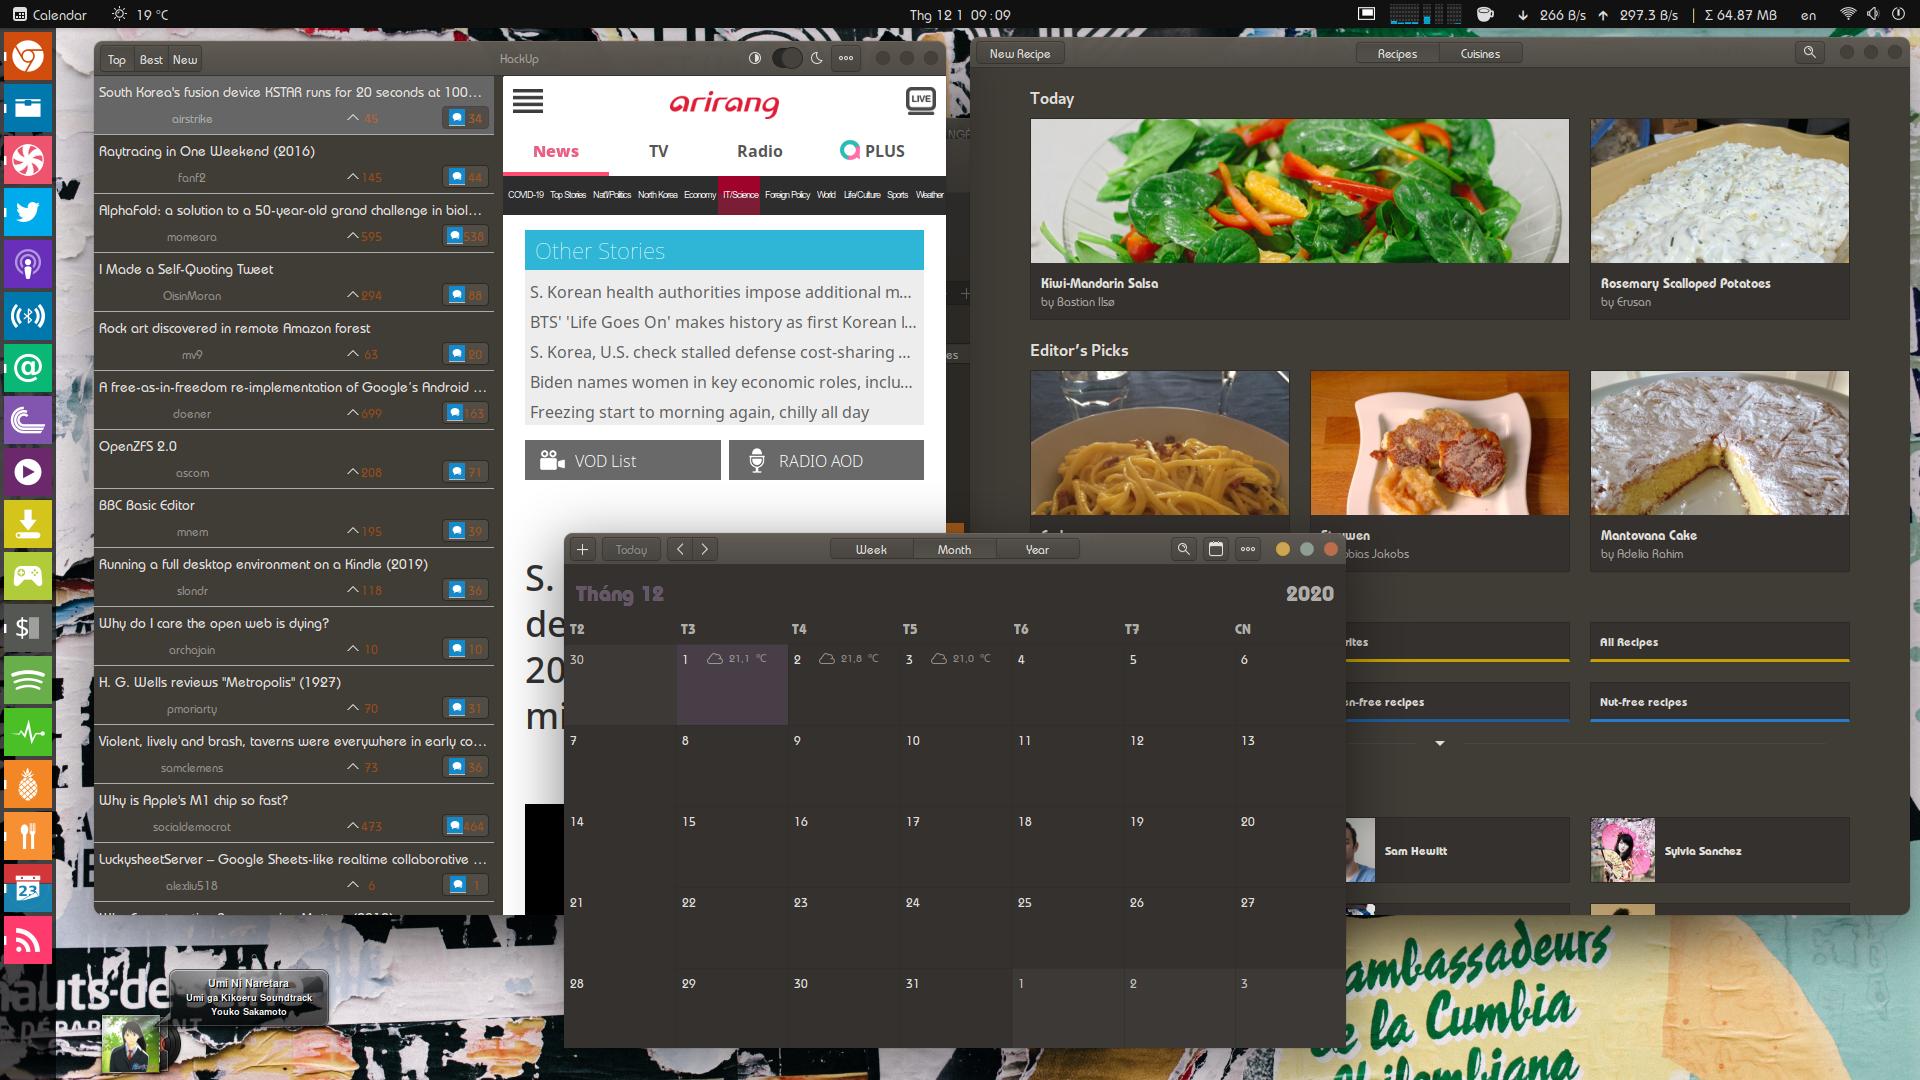Open the RSS feed reader dock icon
The width and height of the screenshot is (1920, 1080).
[28, 940]
